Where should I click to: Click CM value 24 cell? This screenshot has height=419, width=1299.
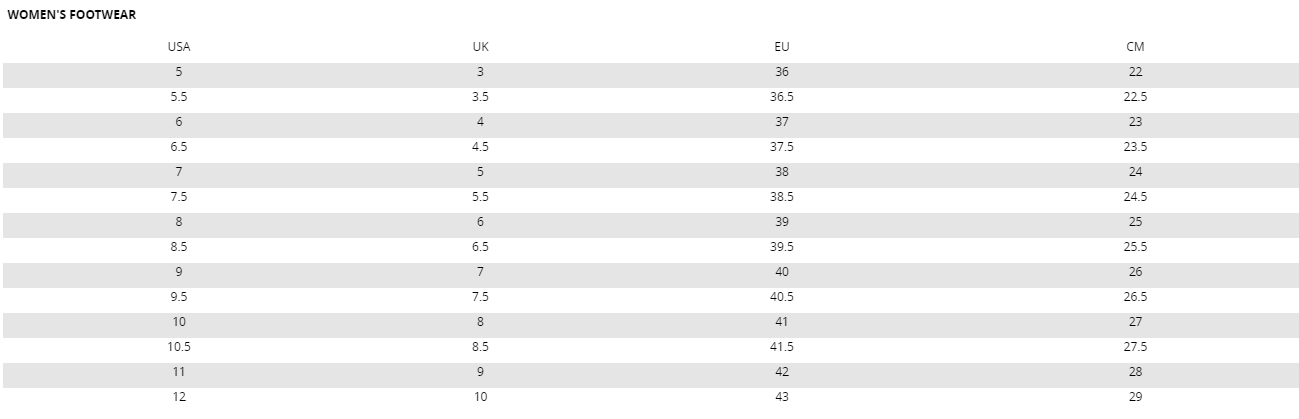(1135, 172)
